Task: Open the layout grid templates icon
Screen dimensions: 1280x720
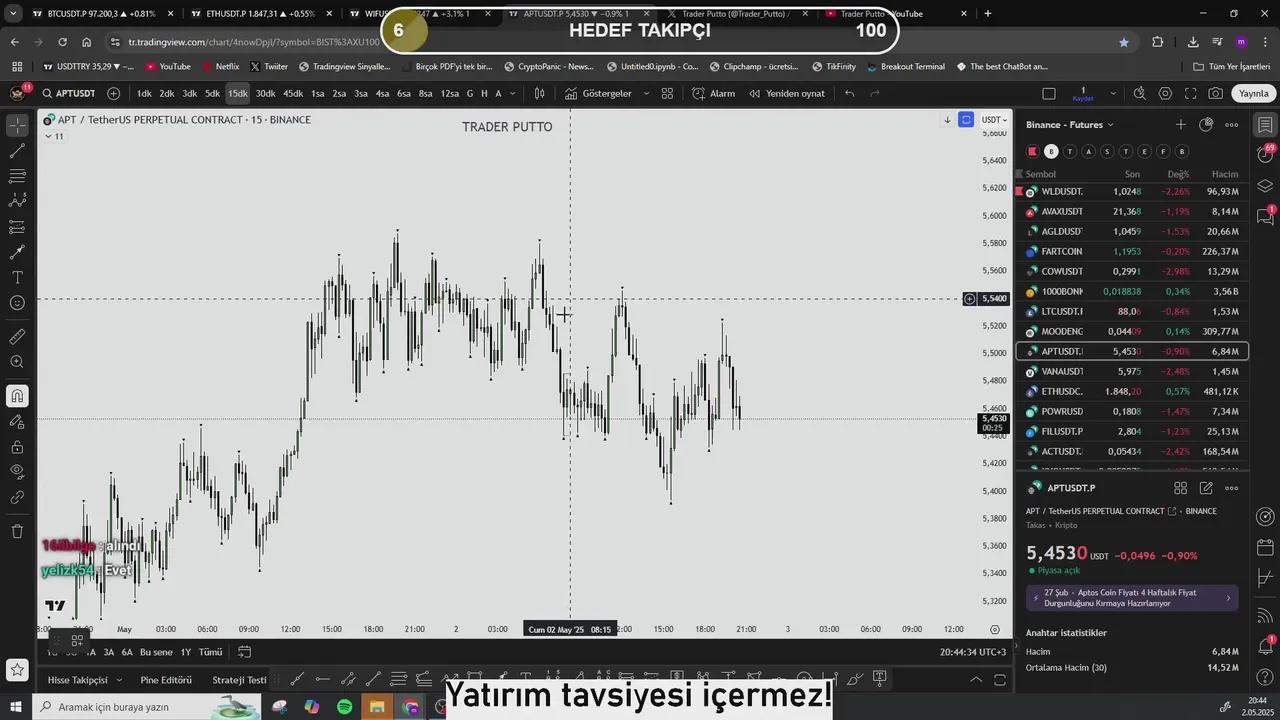Action: coord(666,93)
